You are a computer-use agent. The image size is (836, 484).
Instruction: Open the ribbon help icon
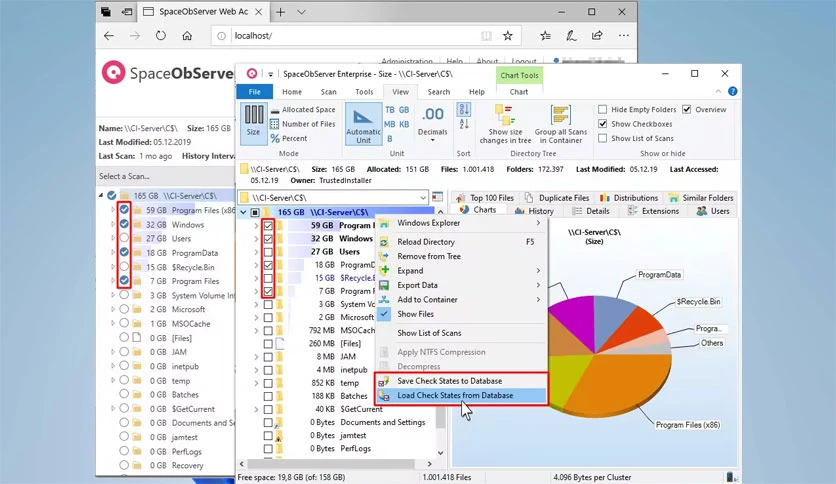click(x=733, y=92)
